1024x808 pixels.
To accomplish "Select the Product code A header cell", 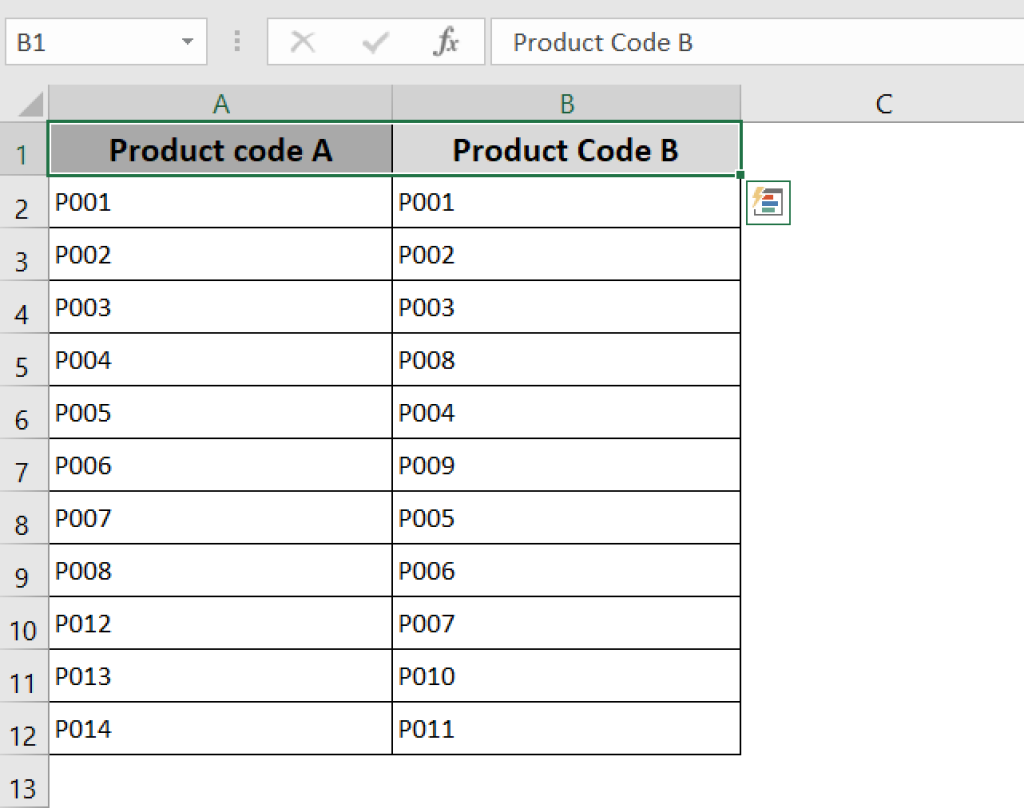I will 220,150.
